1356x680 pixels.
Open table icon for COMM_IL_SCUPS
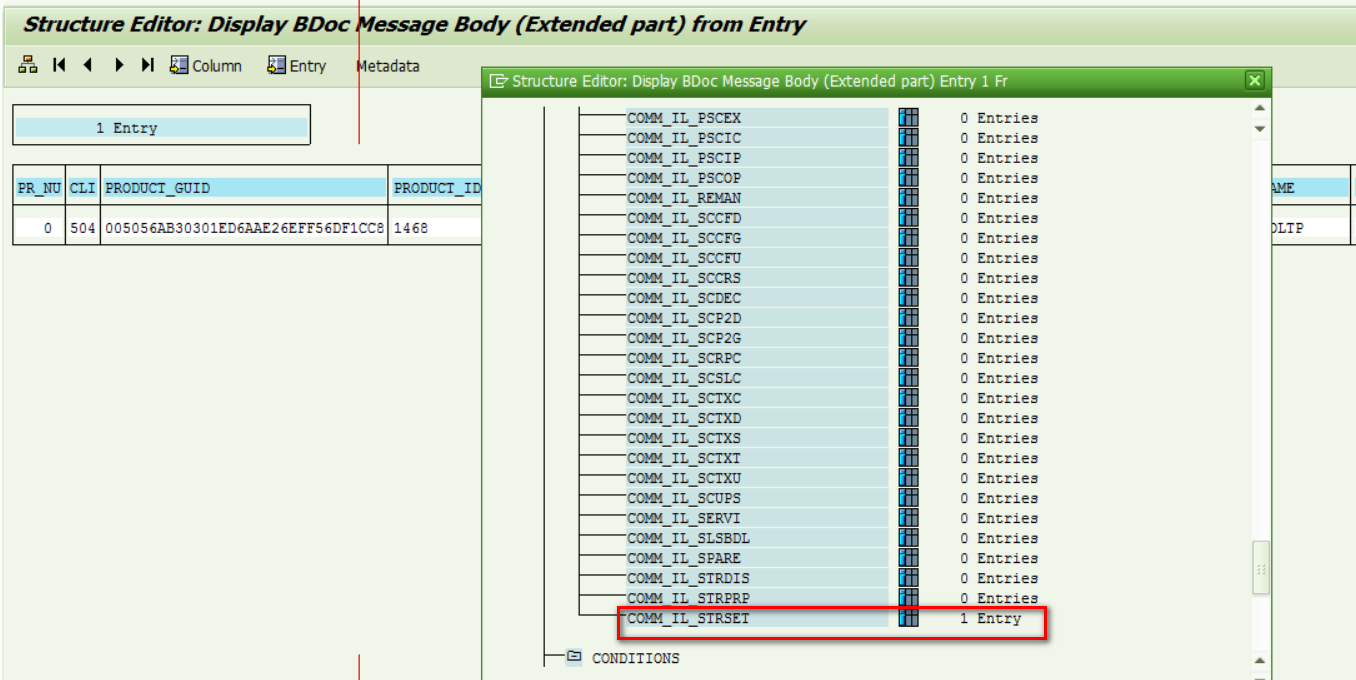[908, 498]
